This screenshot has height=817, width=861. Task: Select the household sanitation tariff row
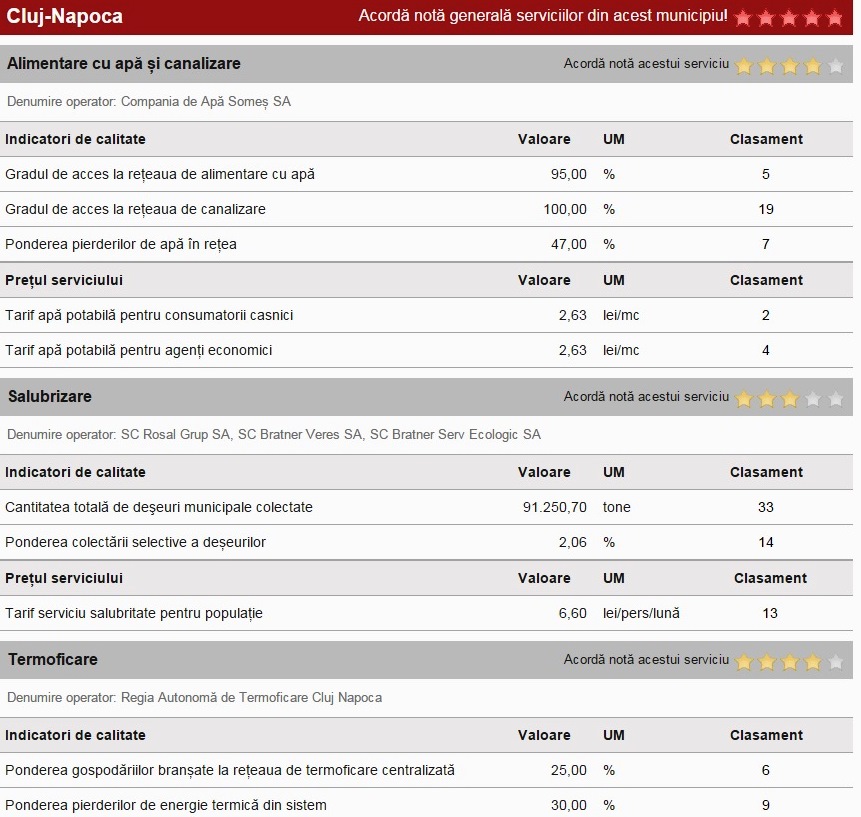134,613
